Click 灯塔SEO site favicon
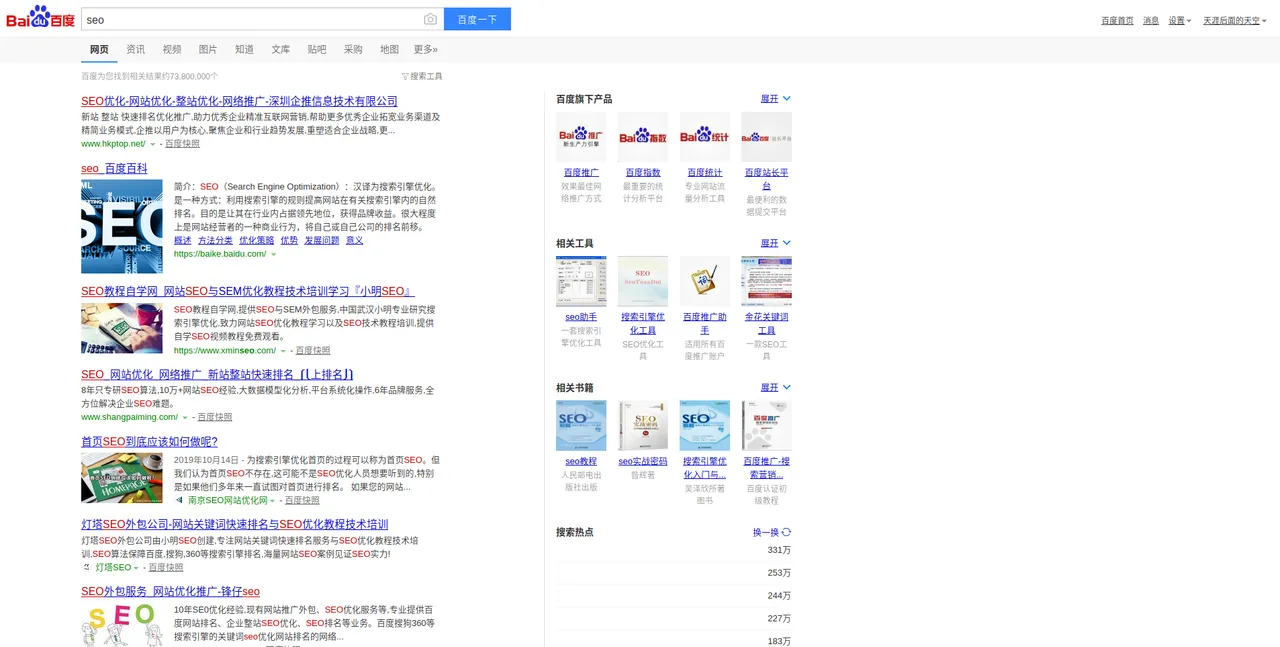 [x=86, y=567]
